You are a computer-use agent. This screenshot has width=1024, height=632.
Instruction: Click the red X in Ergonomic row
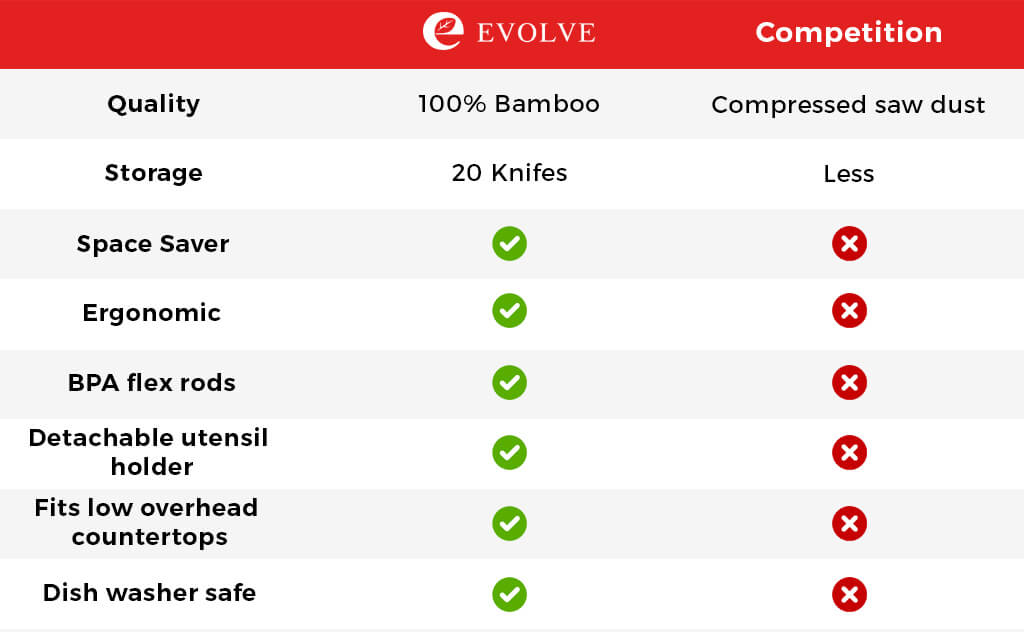pyautogui.click(x=849, y=311)
